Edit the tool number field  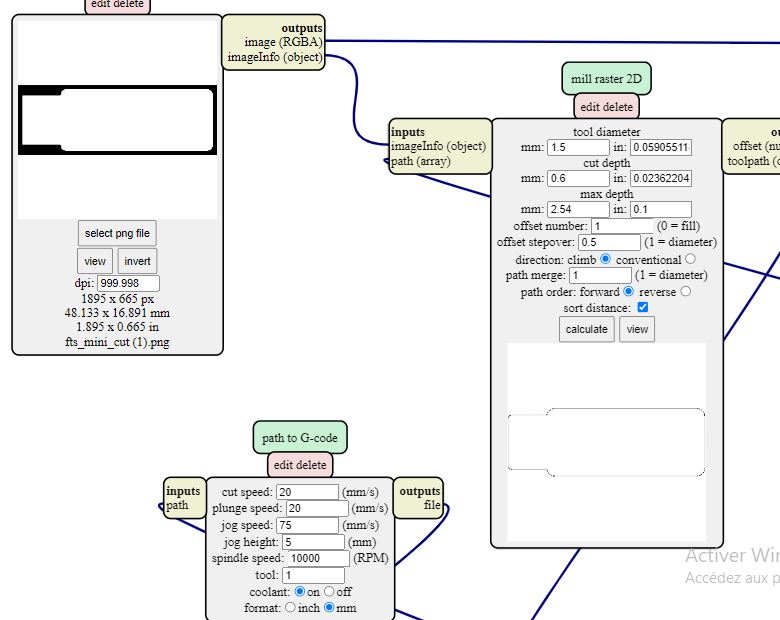click(x=313, y=575)
